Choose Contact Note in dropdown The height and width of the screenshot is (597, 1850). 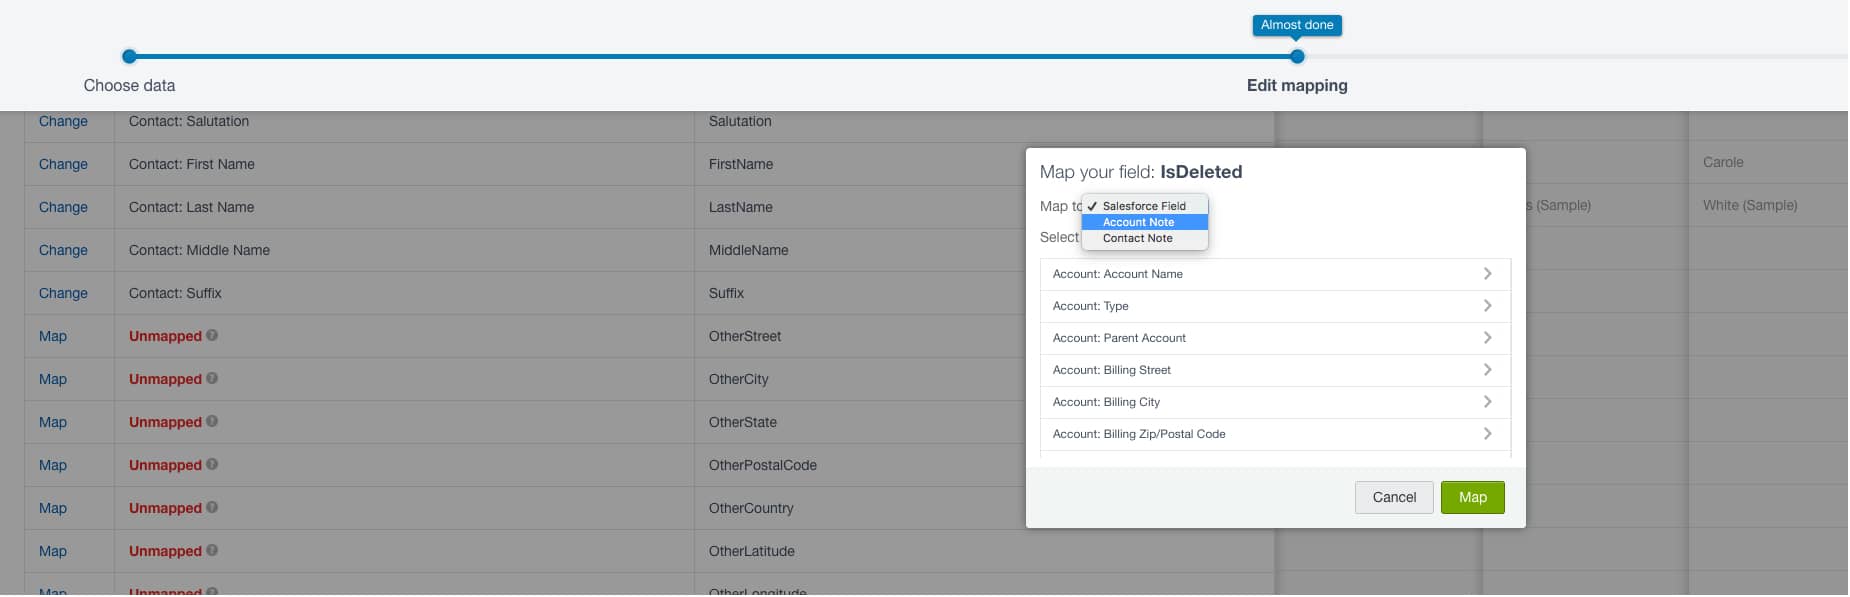(x=1138, y=238)
